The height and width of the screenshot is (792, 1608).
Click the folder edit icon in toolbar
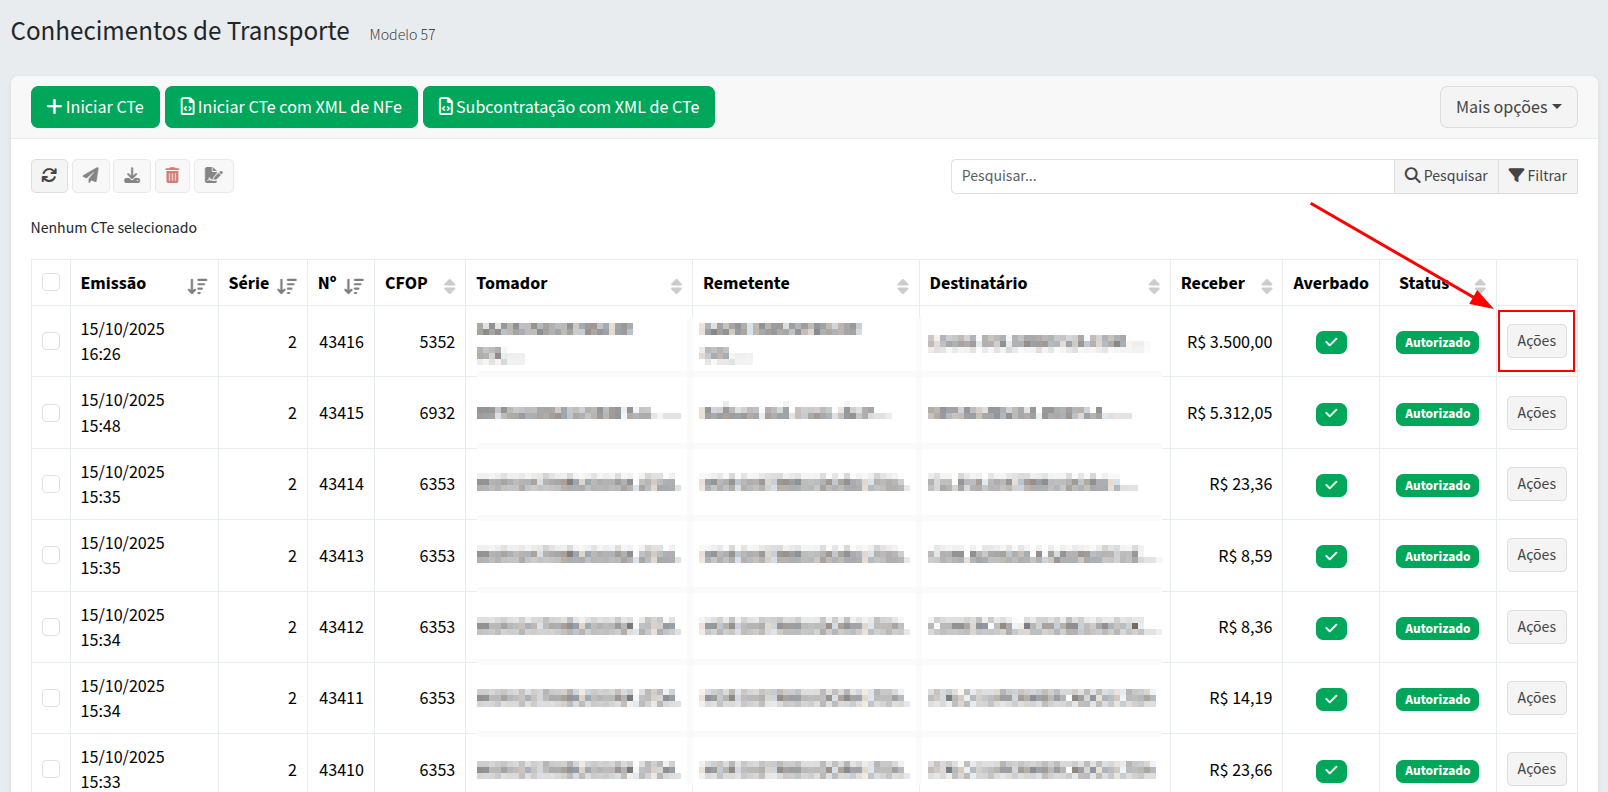(x=213, y=176)
